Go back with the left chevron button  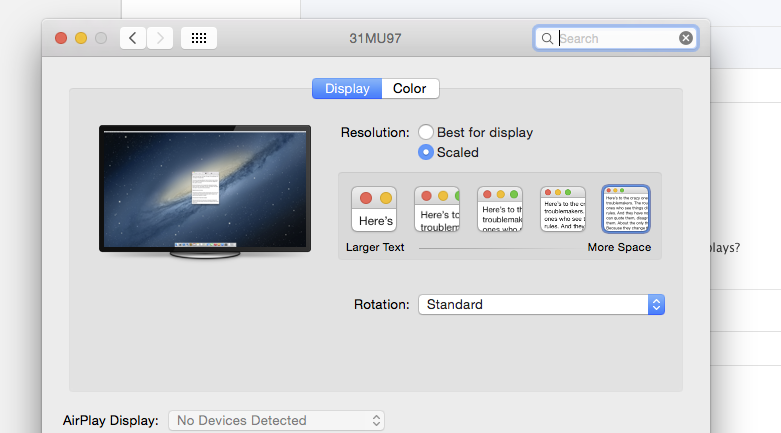(132, 38)
